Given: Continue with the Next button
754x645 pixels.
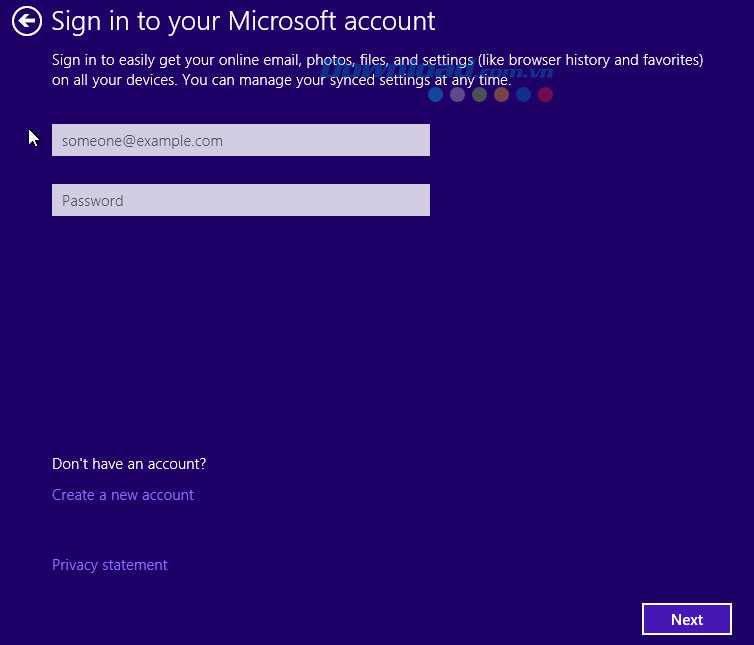Looking at the screenshot, I should pos(687,619).
